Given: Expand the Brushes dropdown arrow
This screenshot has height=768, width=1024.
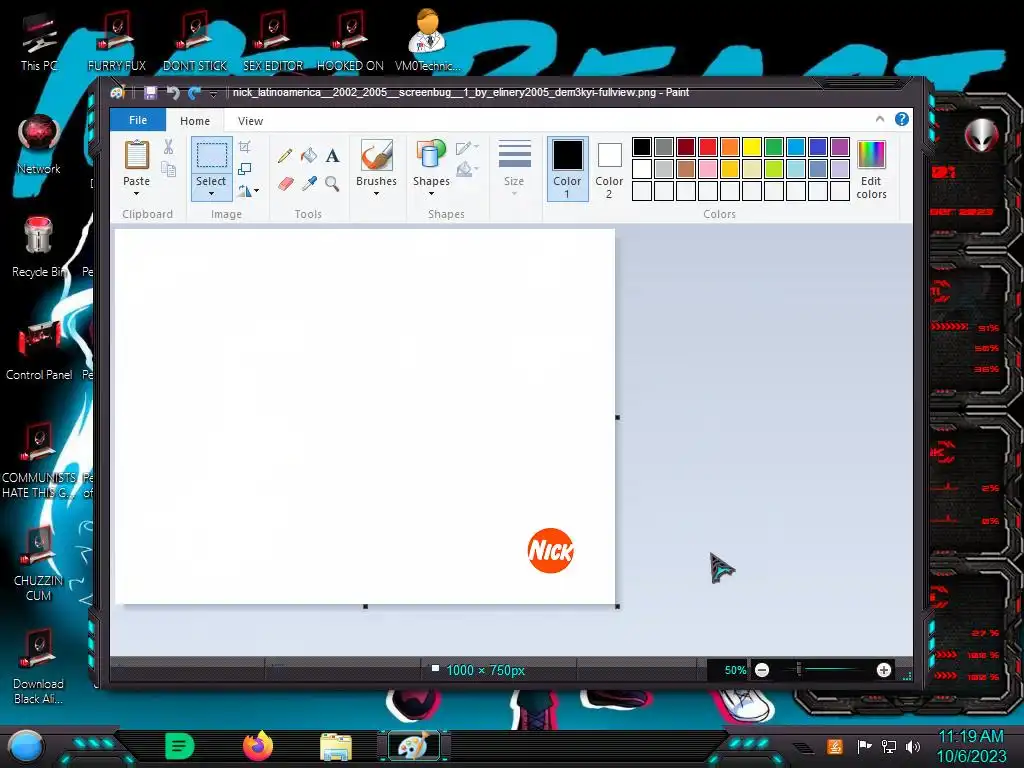Looking at the screenshot, I should click(x=377, y=193).
